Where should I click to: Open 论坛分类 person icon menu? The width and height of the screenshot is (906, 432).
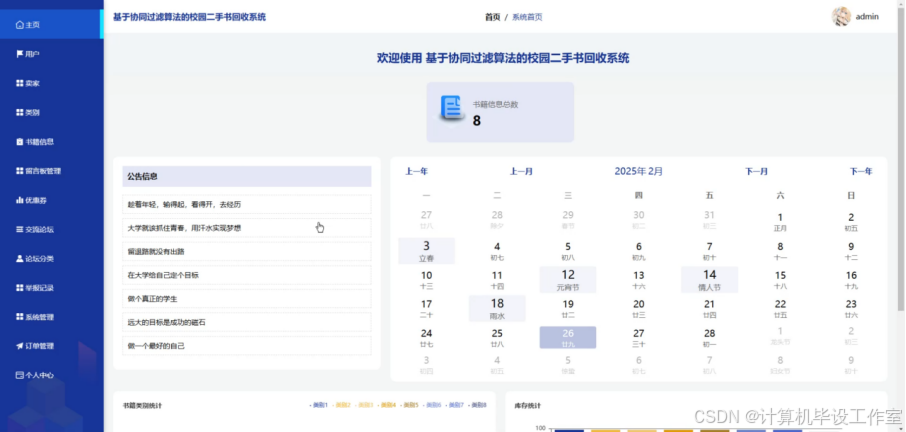pyautogui.click(x=20, y=259)
